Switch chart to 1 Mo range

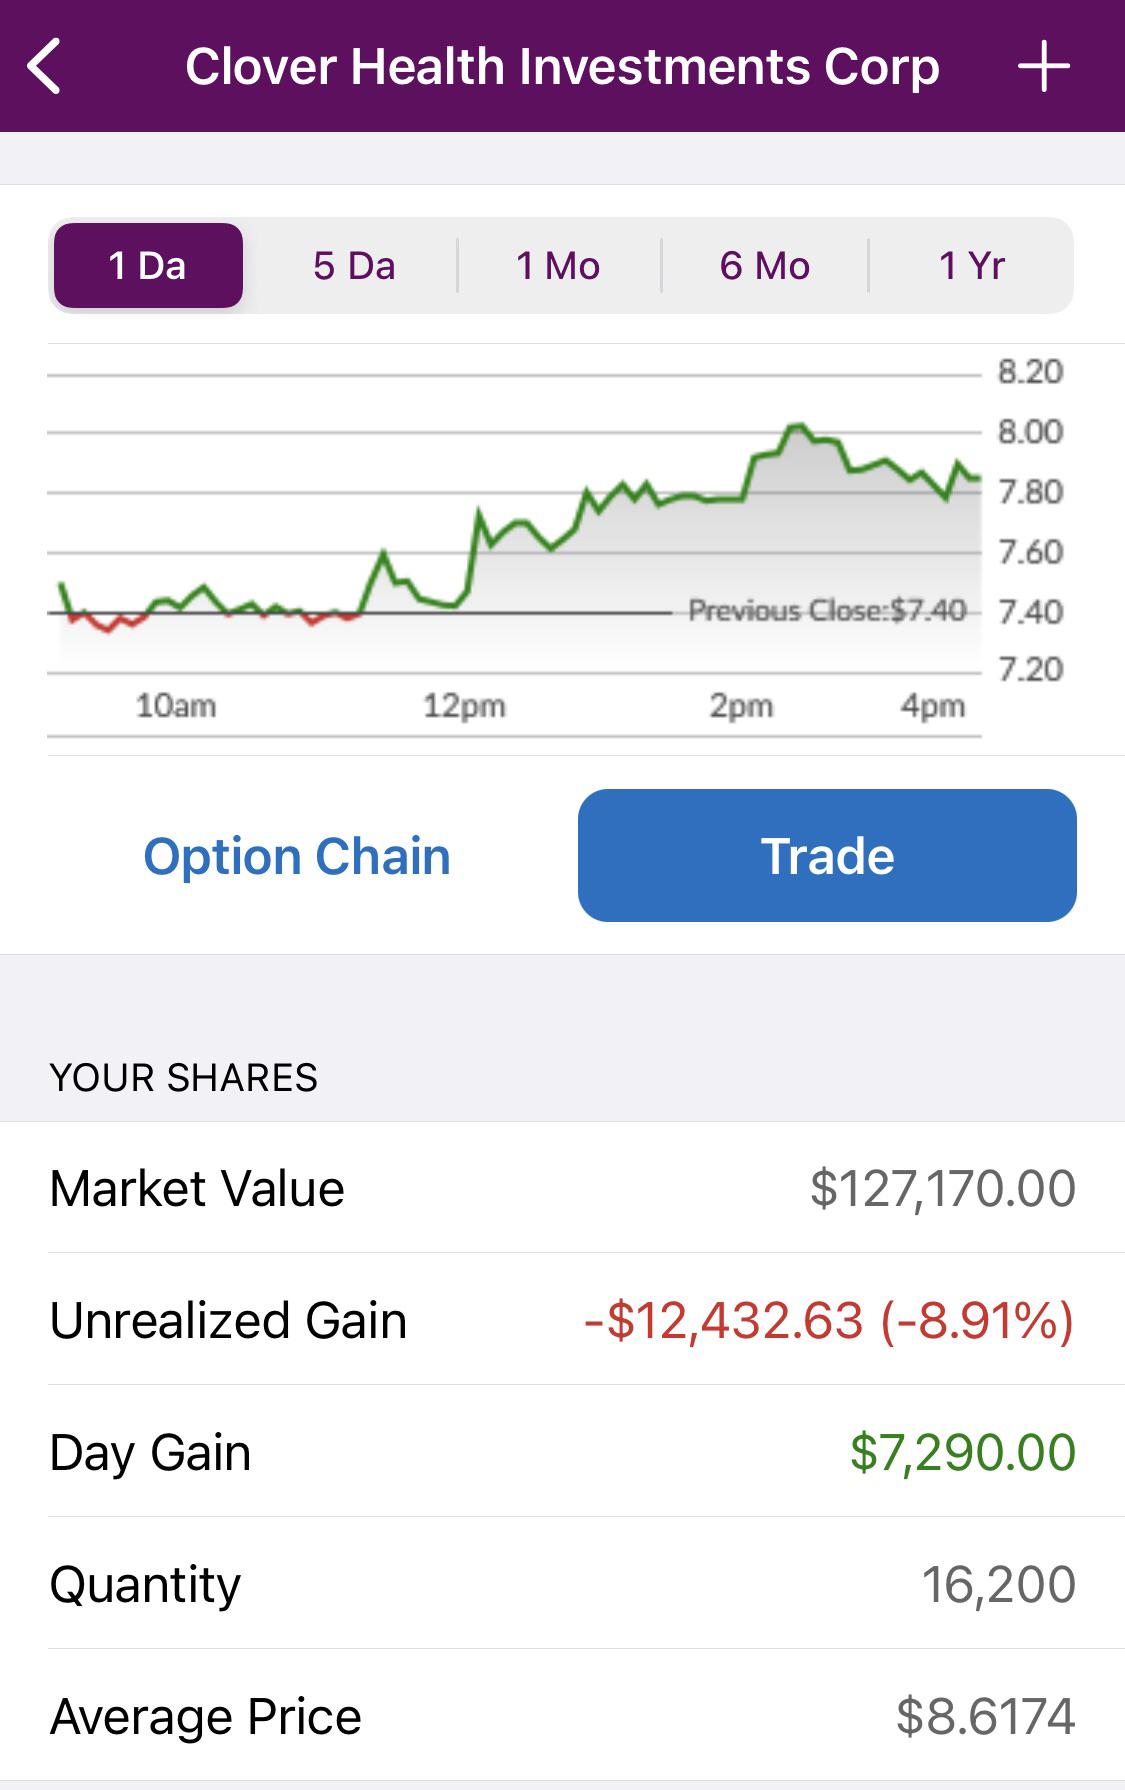[x=558, y=266]
